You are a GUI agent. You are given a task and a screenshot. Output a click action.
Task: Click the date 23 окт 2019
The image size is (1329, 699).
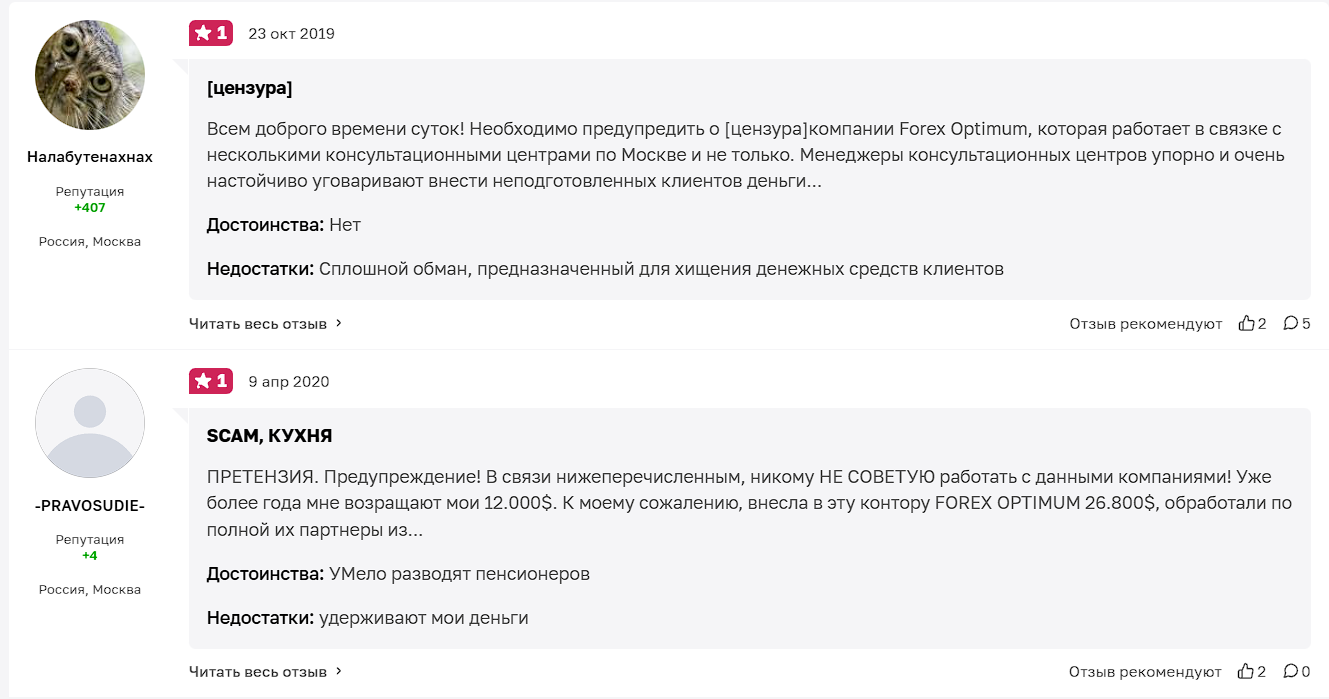pyautogui.click(x=291, y=34)
